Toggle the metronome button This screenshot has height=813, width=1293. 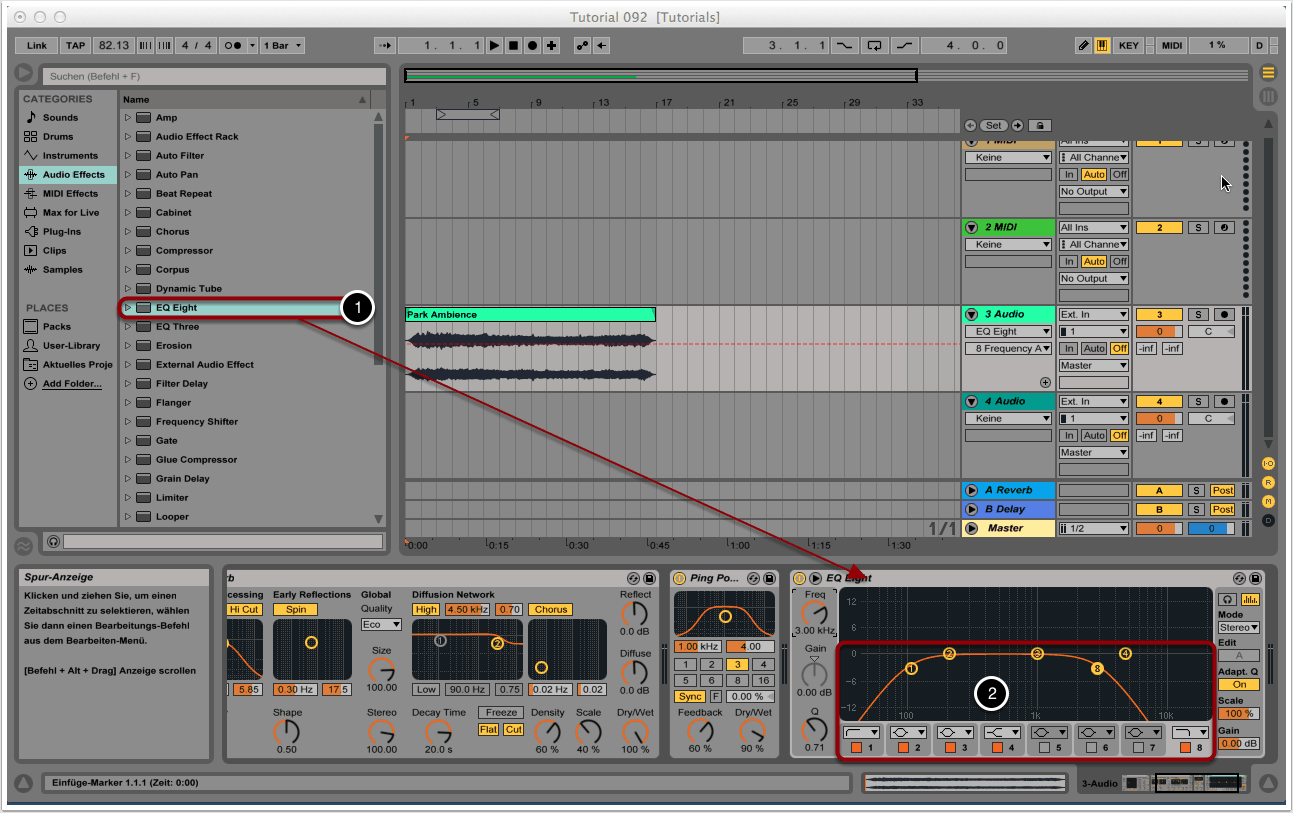tap(233, 46)
